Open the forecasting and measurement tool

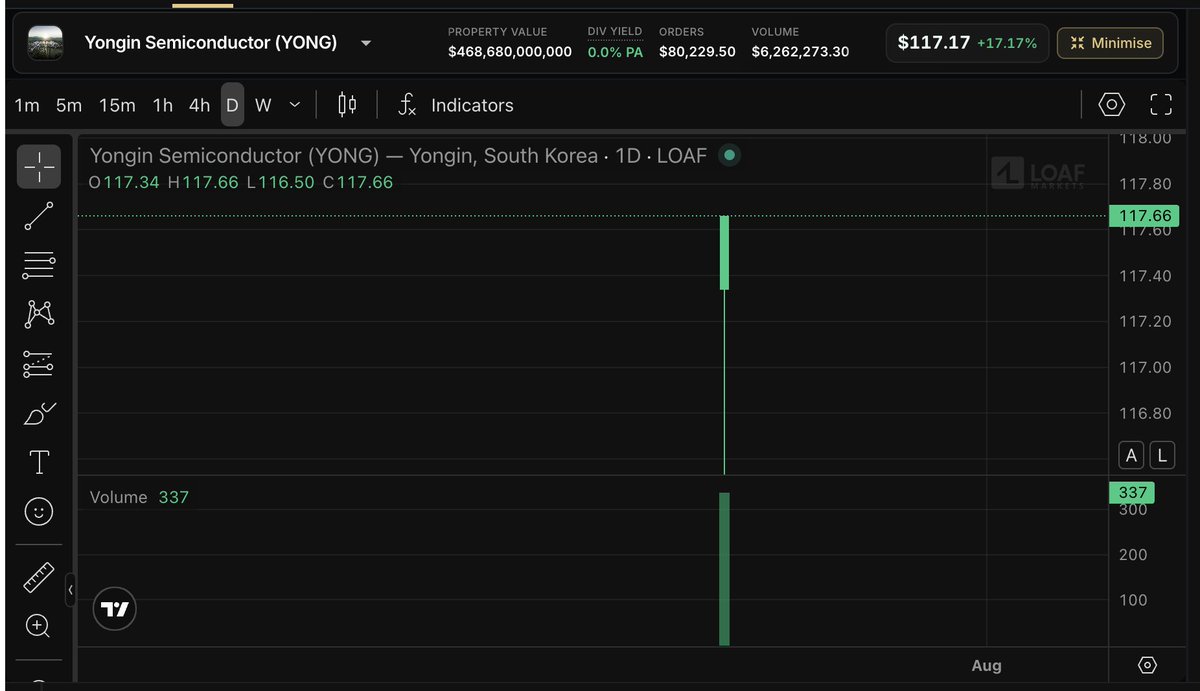tap(39, 364)
